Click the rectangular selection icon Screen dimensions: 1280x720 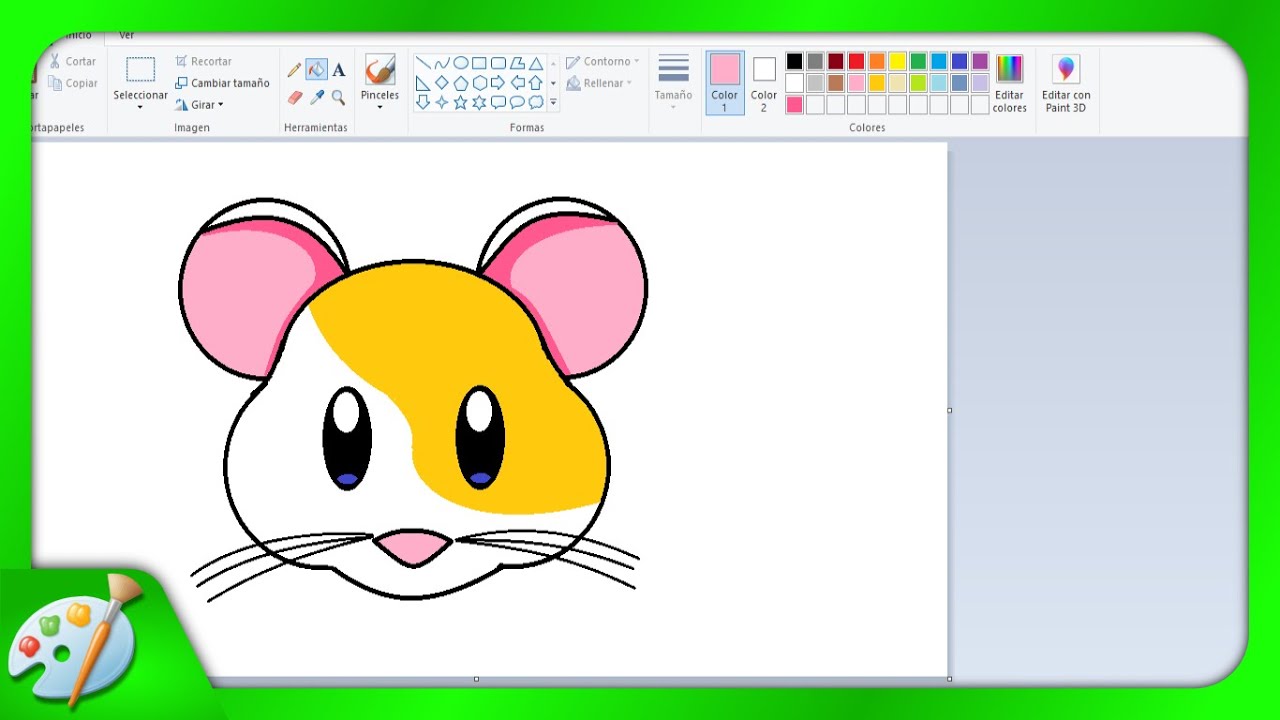click(x=140, y=69)
